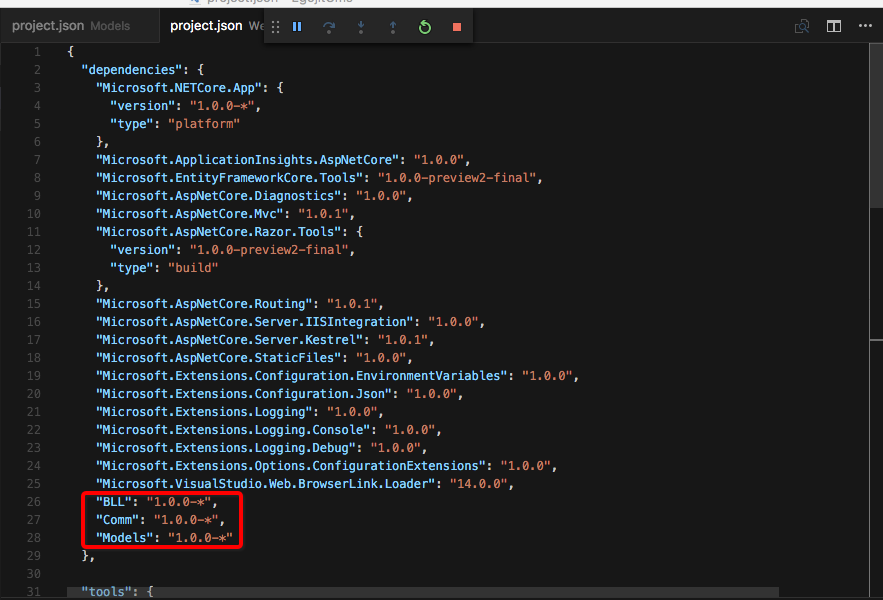Open the preview/search editor icon
The image size is (883, 600).
pyautogui.click(x=802, y=26)
